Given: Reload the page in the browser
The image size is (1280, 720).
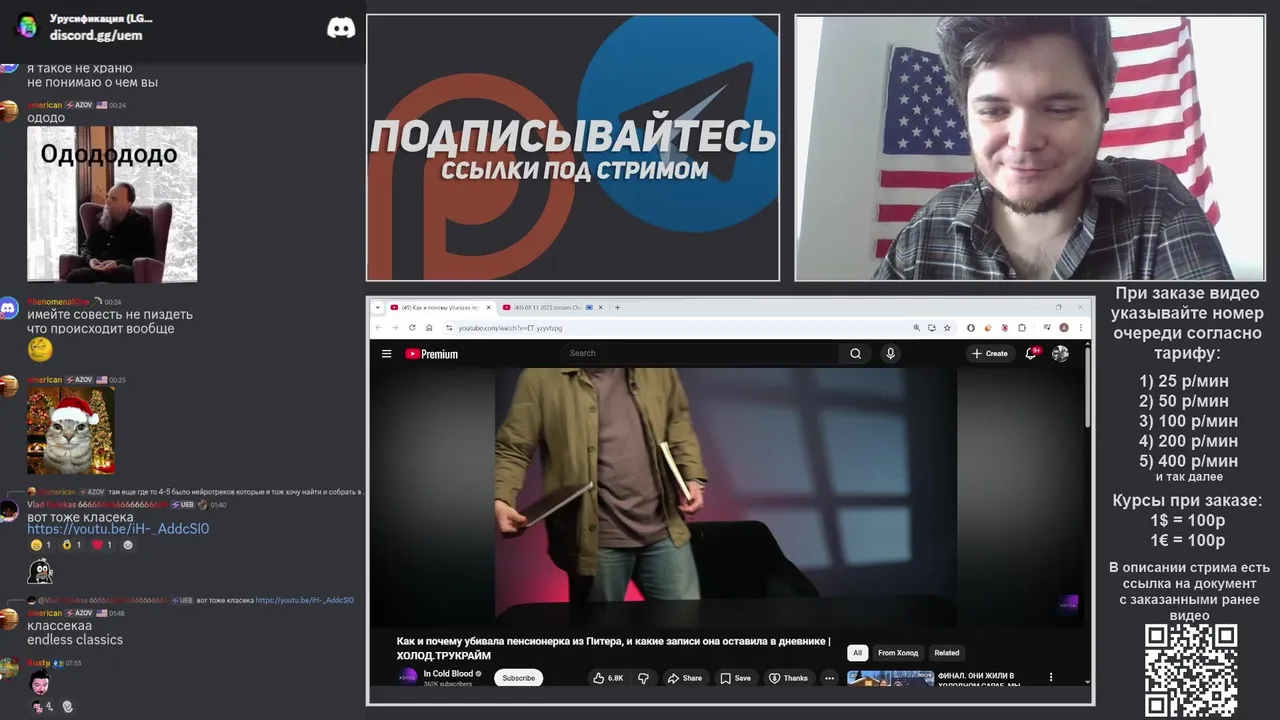Looking at the screenshot, I should point(412,328).
